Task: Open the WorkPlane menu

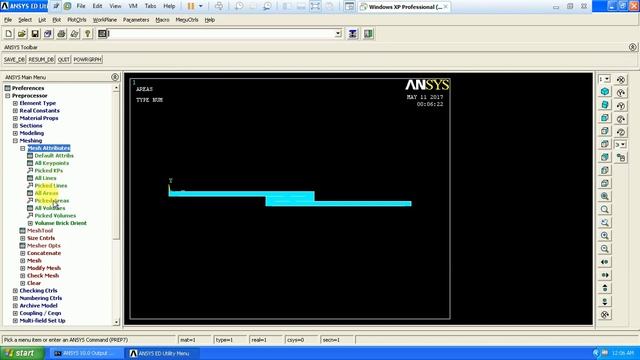Action: coord(105,20)
